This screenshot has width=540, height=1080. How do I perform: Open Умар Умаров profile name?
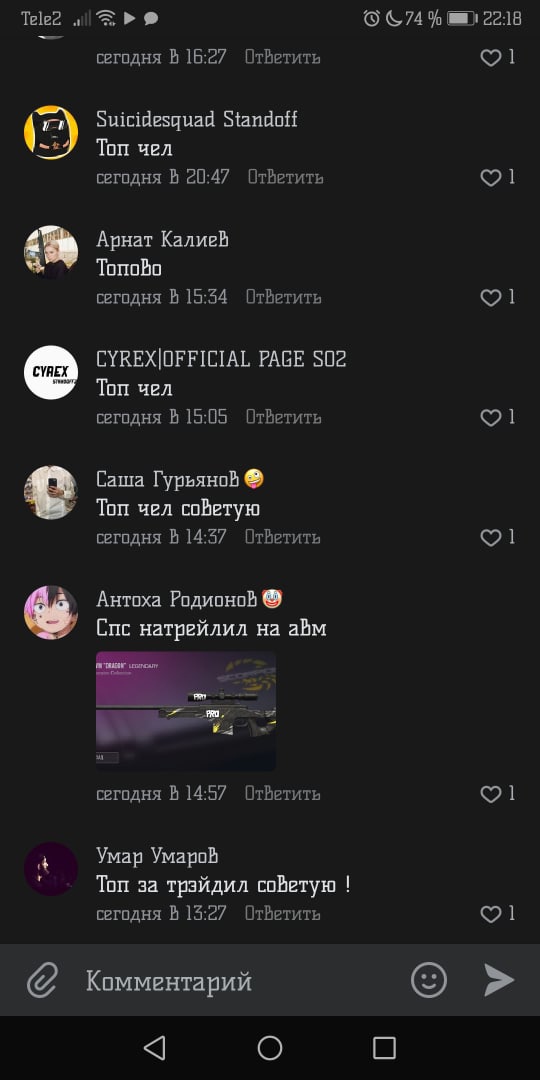coord(157,856)
